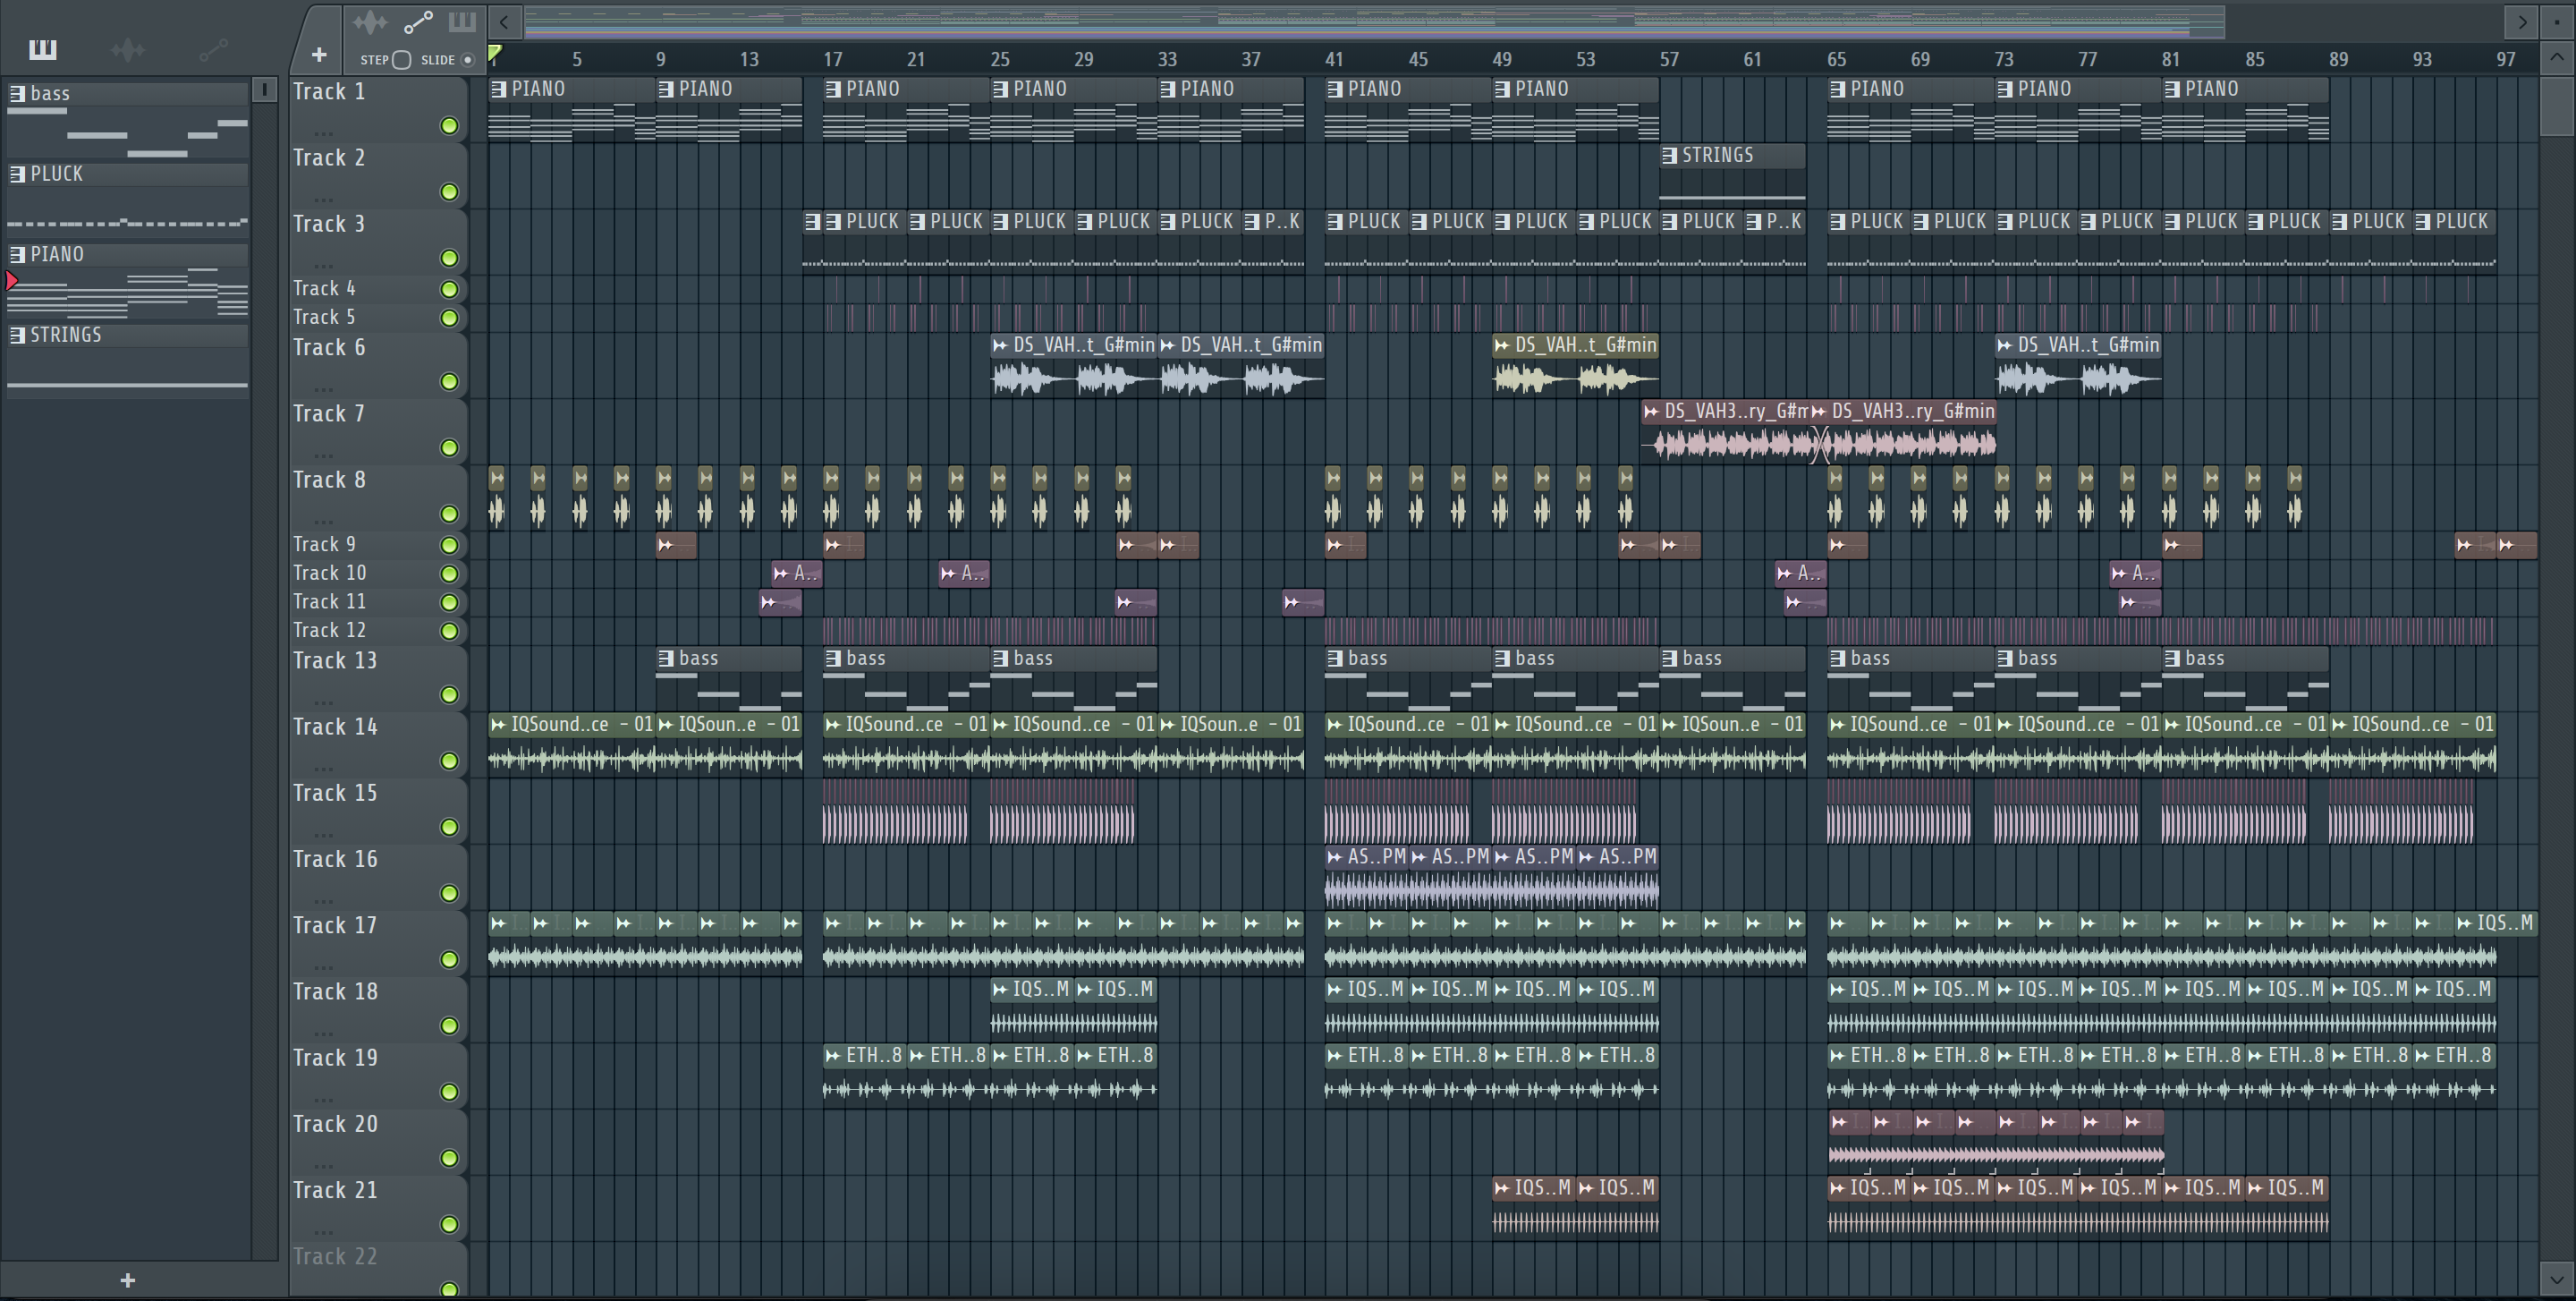Select the Track 4 header label

[324, 288]
